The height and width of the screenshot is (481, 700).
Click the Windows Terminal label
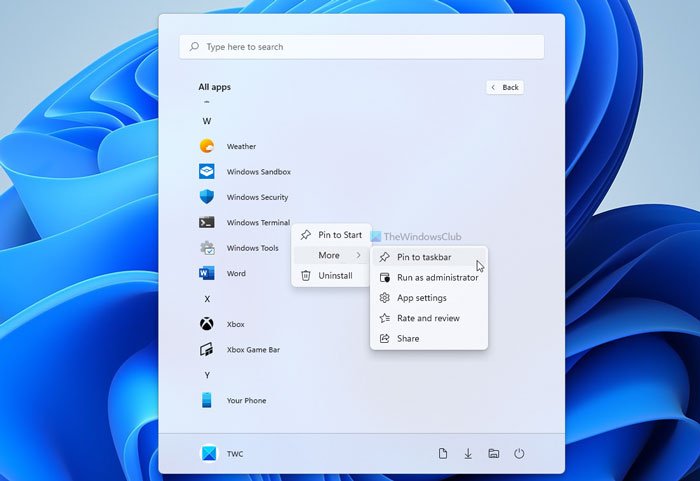click(258, 222)
